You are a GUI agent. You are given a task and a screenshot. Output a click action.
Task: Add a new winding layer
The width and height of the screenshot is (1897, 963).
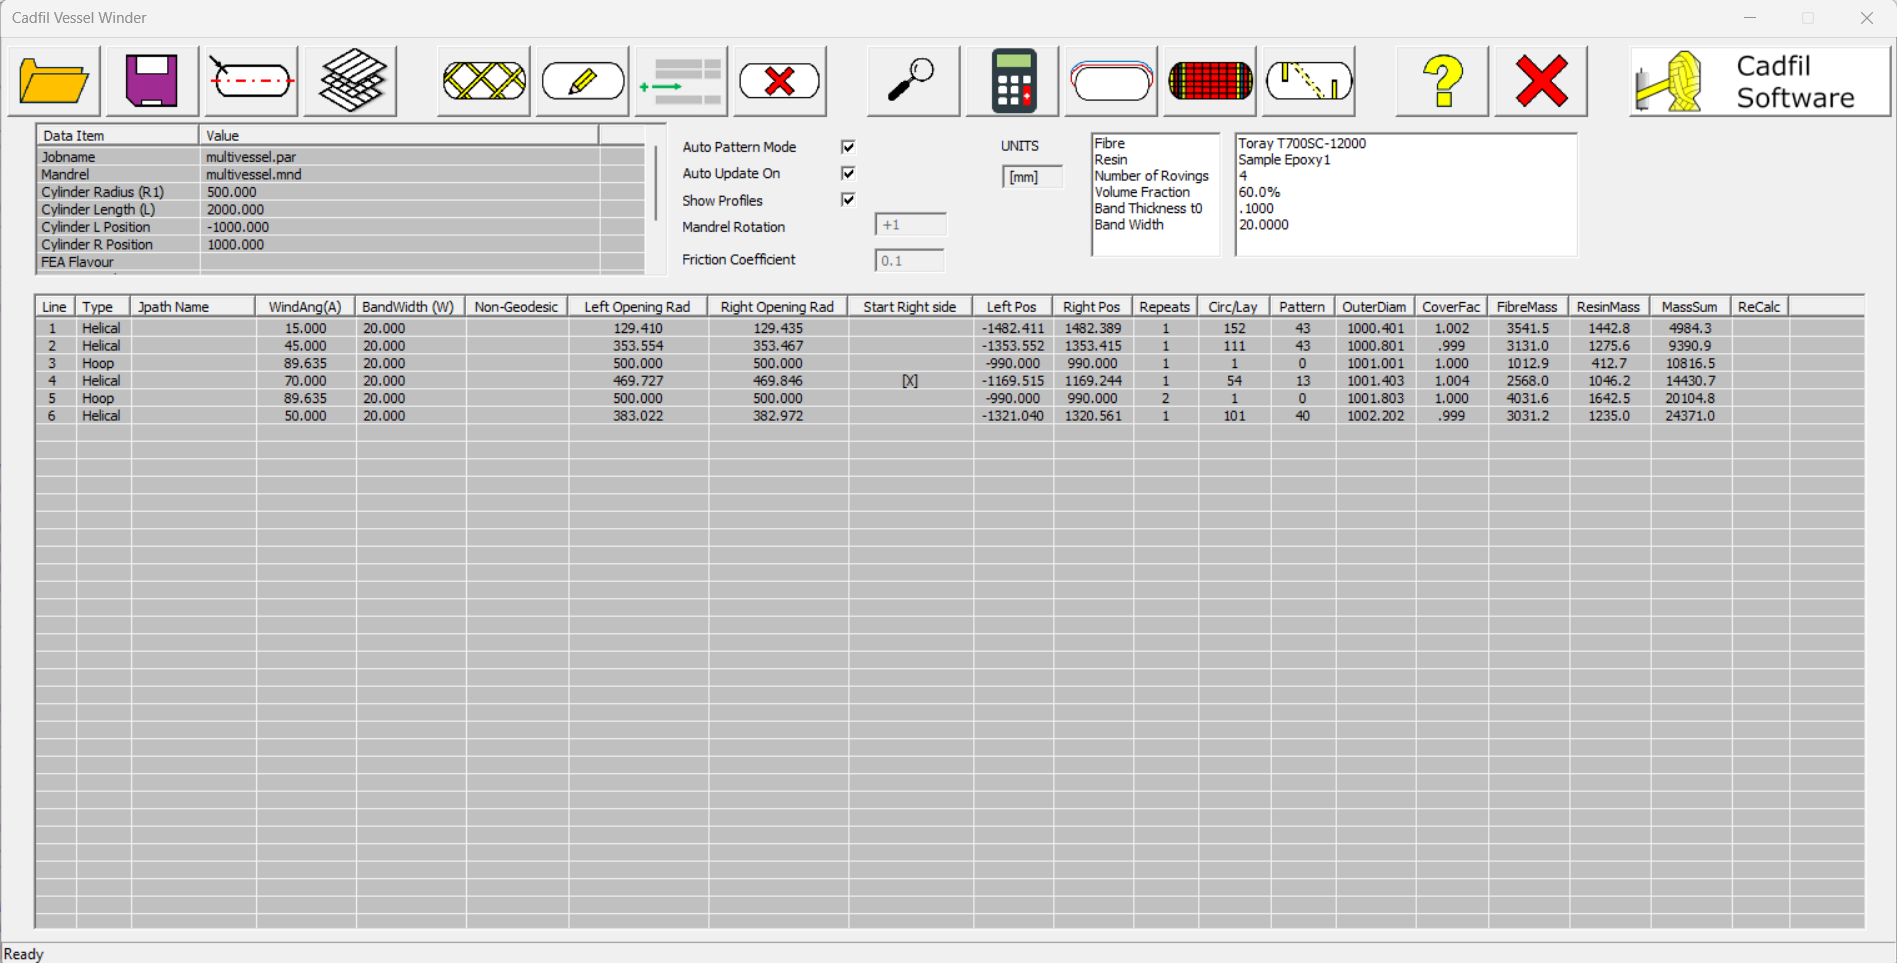click(483, 80)
